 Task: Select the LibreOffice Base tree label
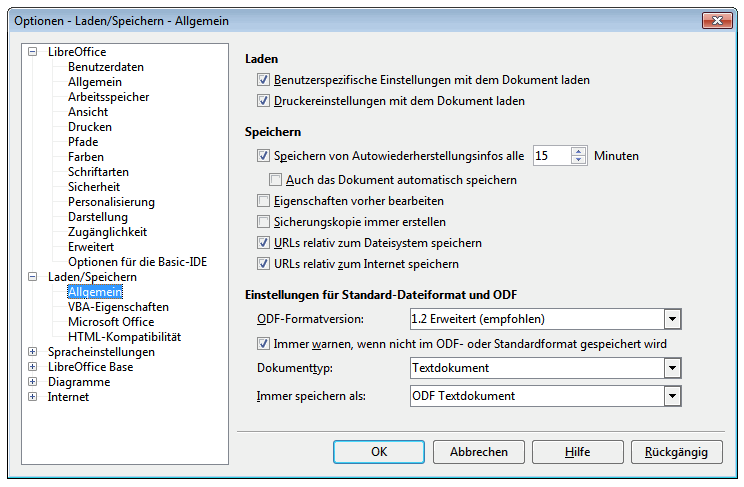point(90,367)
